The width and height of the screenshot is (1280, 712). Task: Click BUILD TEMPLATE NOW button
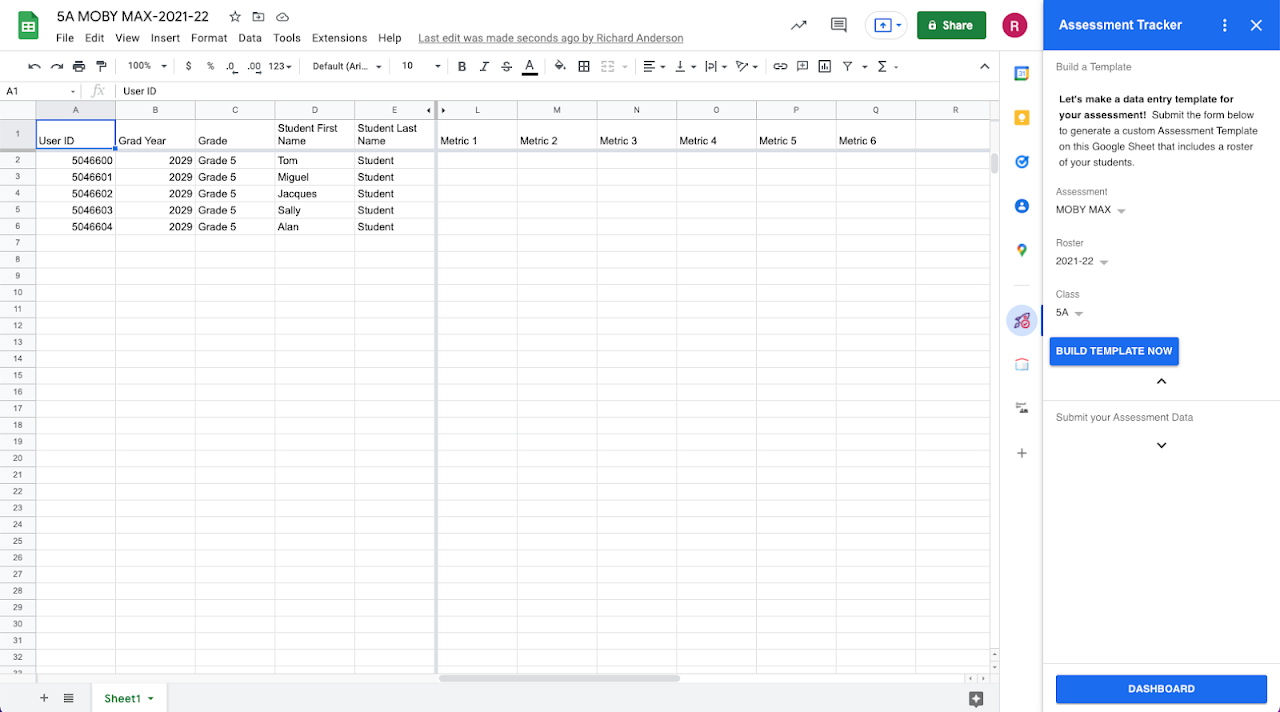coord(1114,351)
